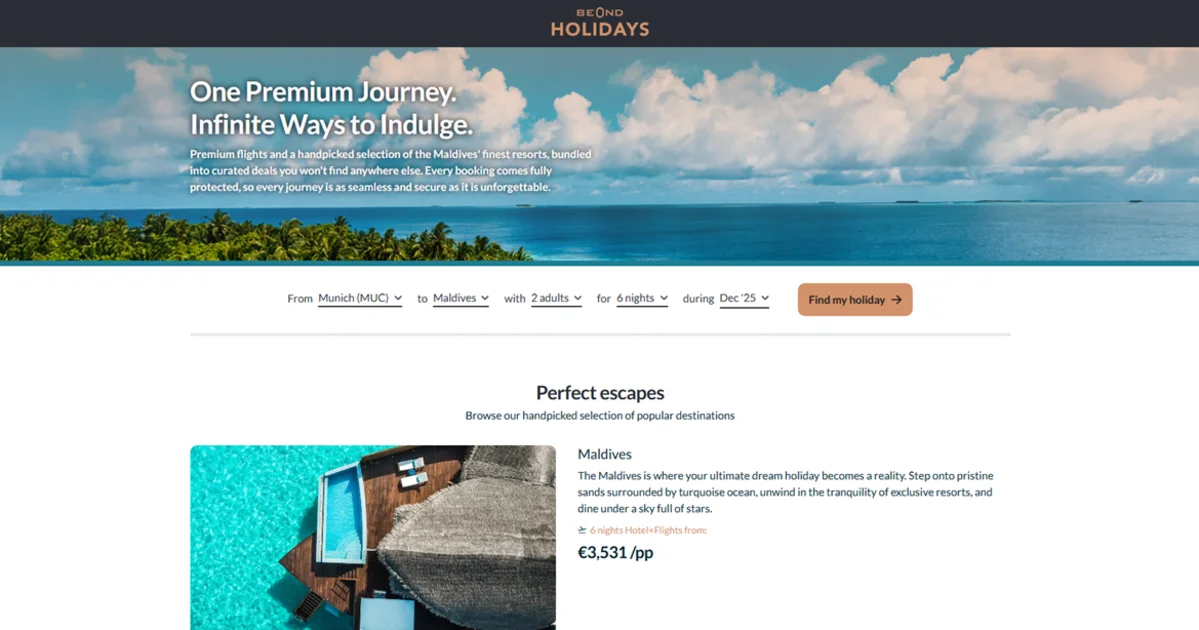Click the 6 nights Hotel+Flights from text
The height and width of the screenshot is (630, 1199).
[648, 530]
